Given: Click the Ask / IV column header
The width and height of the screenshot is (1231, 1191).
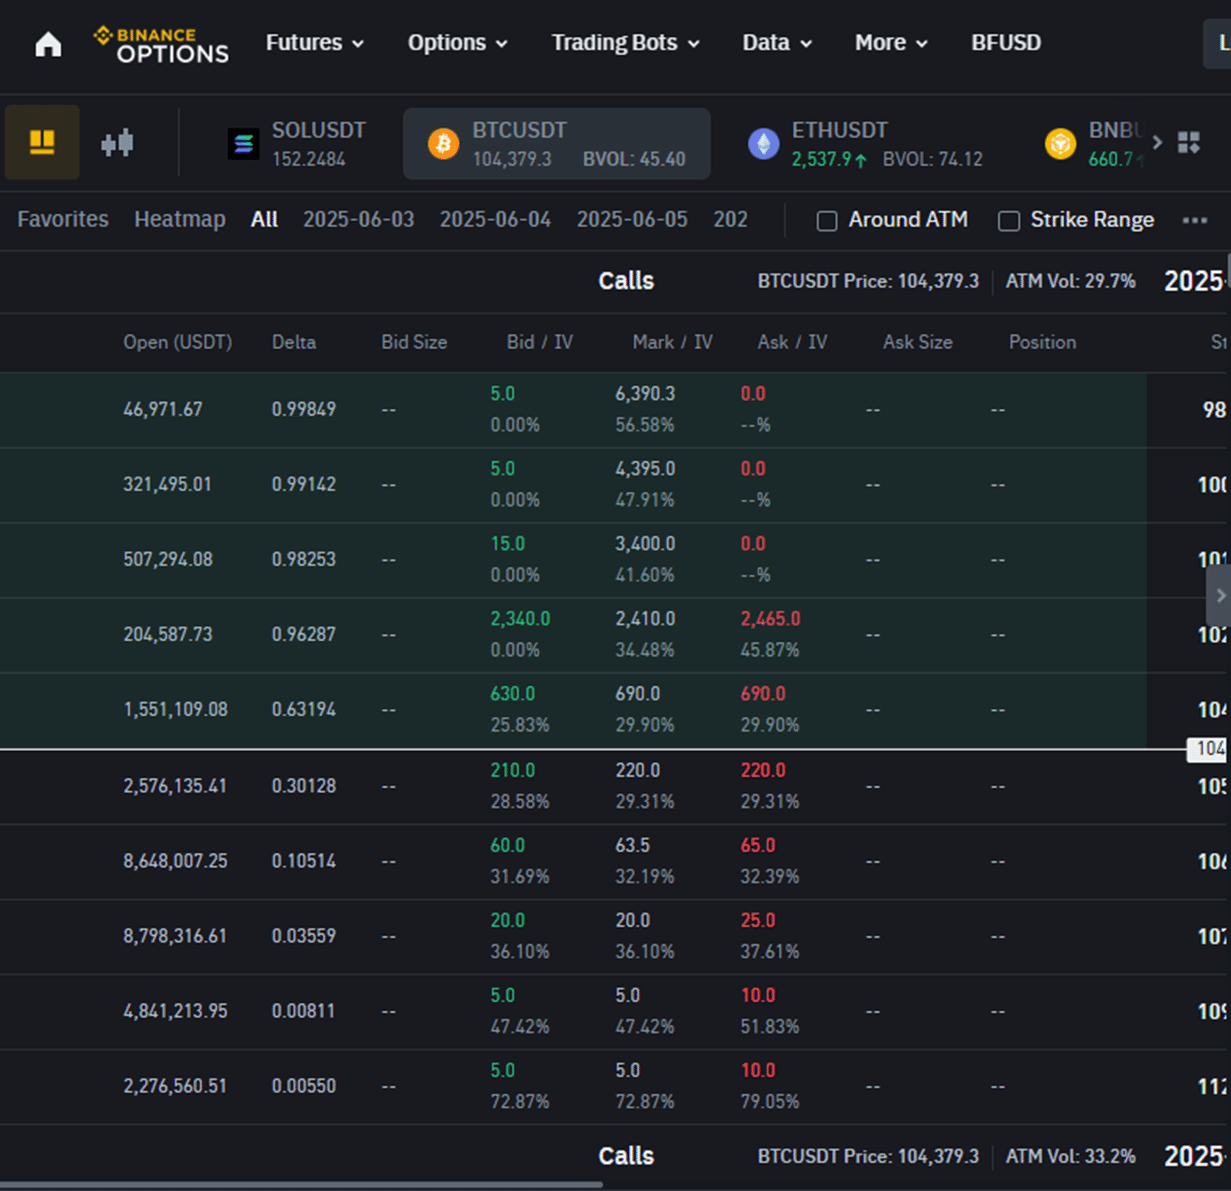Looking at the screenshot, I should tap(792, 342).
